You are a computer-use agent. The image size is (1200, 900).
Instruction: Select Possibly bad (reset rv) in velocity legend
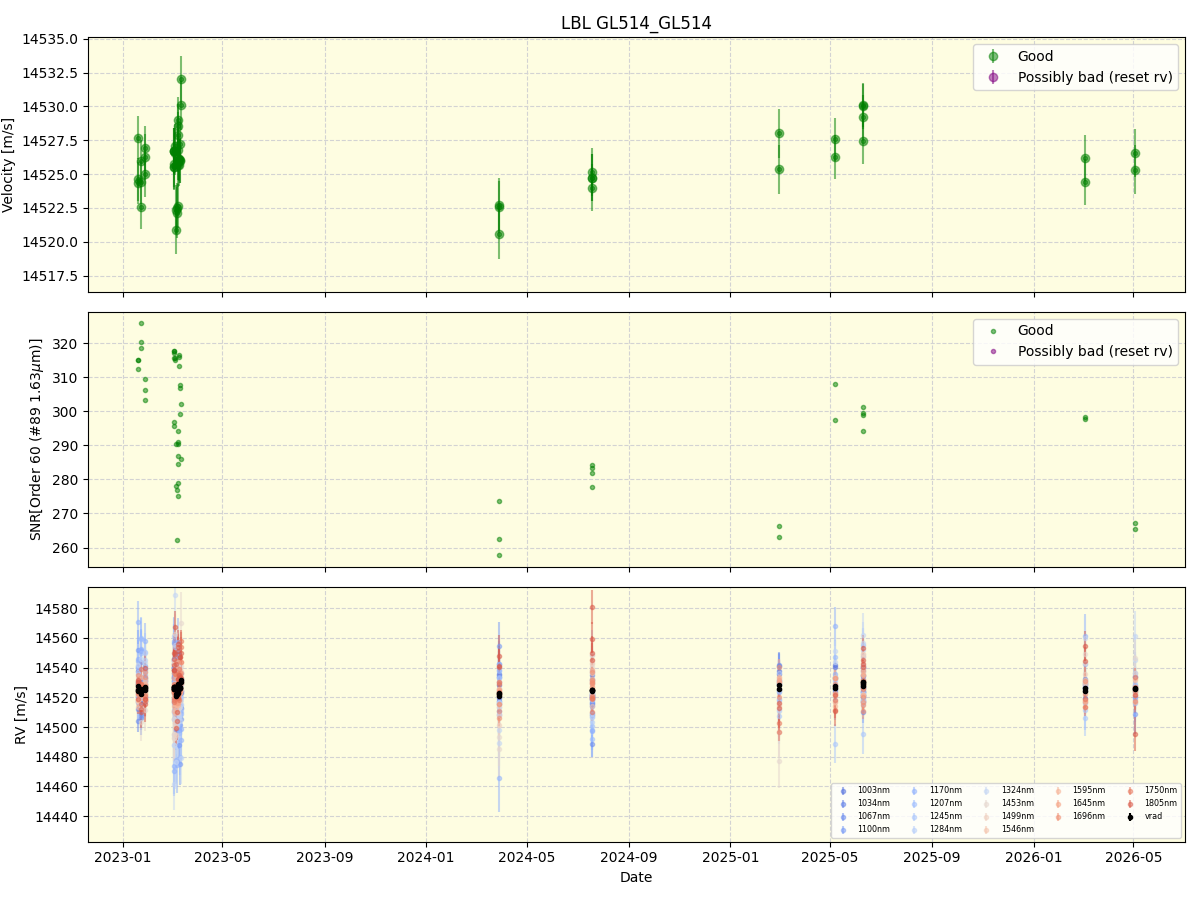pyautogui.click(x=1095, y=77)
